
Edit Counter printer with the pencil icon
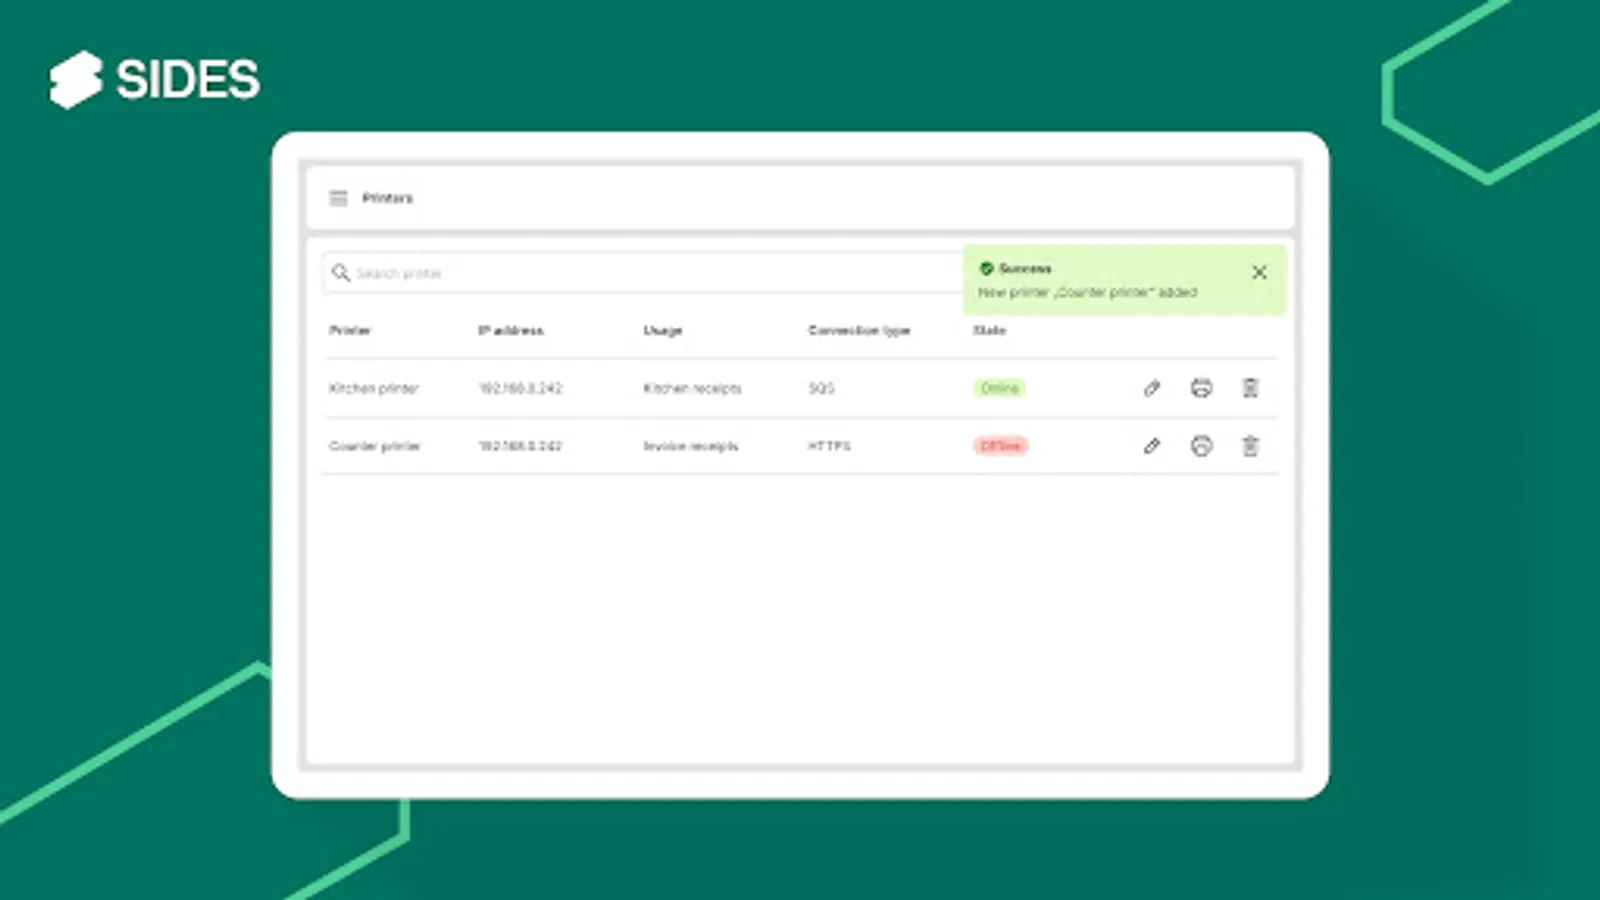click(x=1151, y=446)
